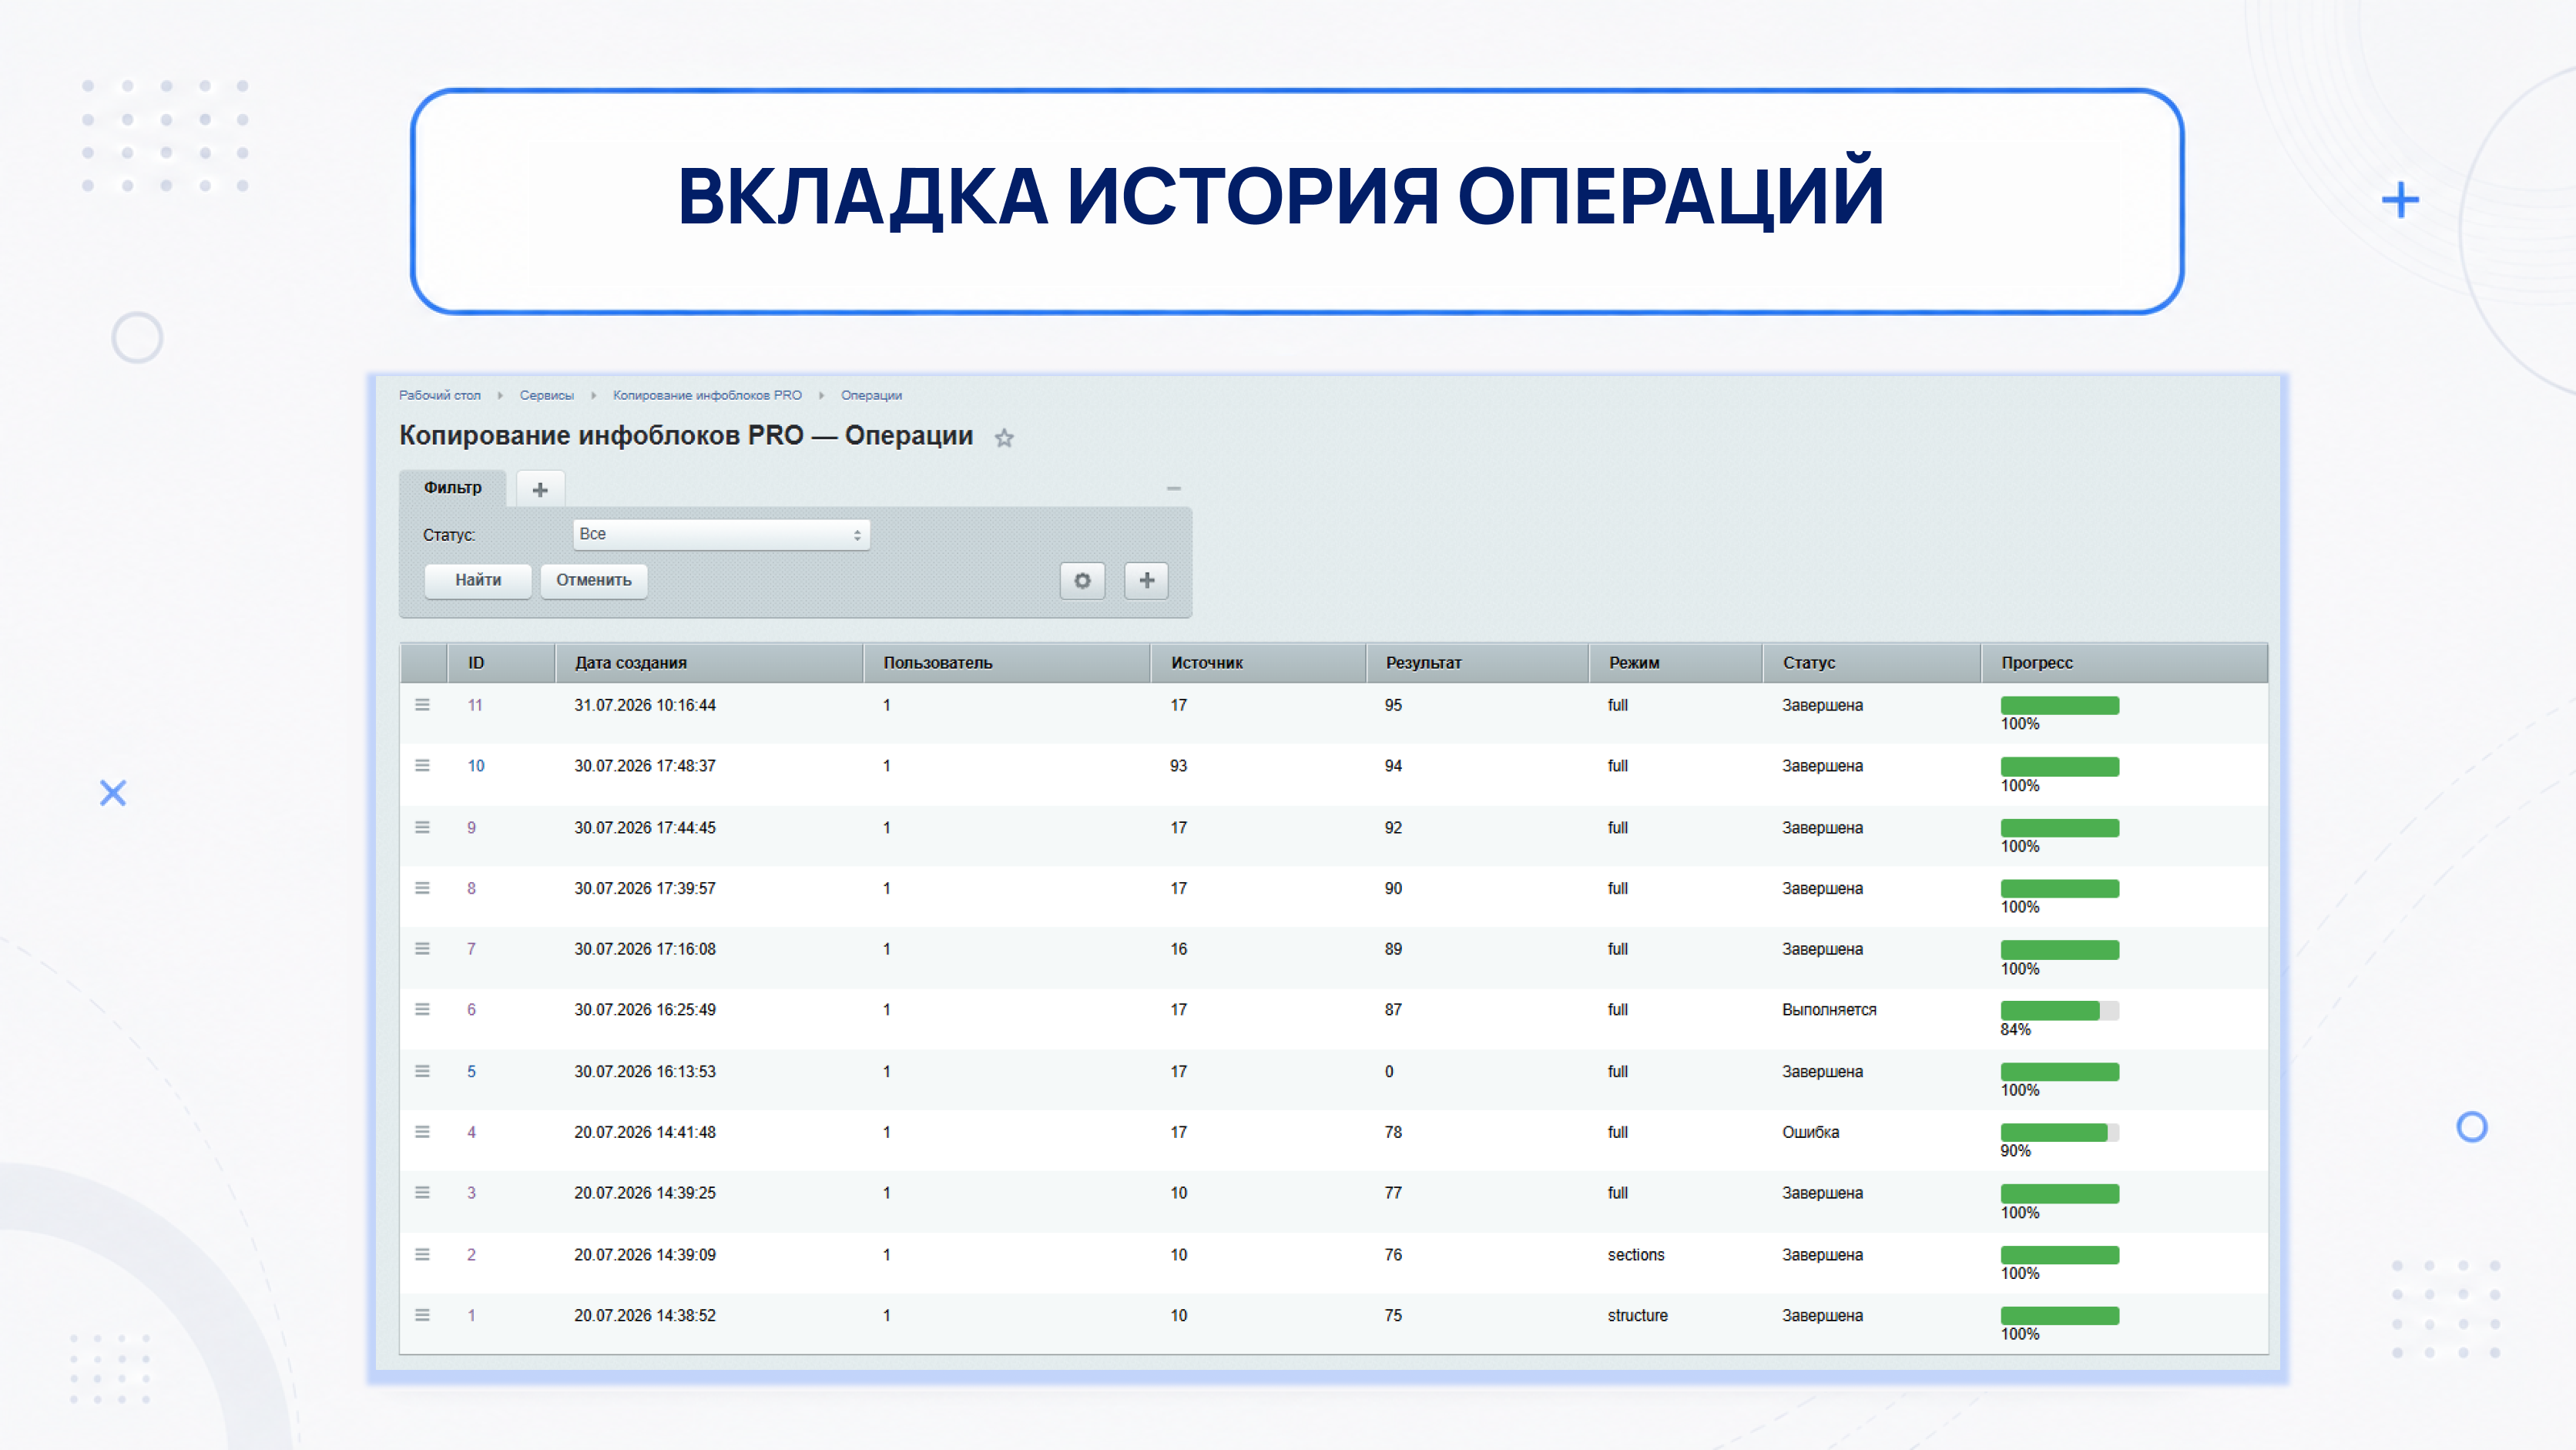Sort by Источник column header
The image size is (2576, 1450).
pos(1258,663)
